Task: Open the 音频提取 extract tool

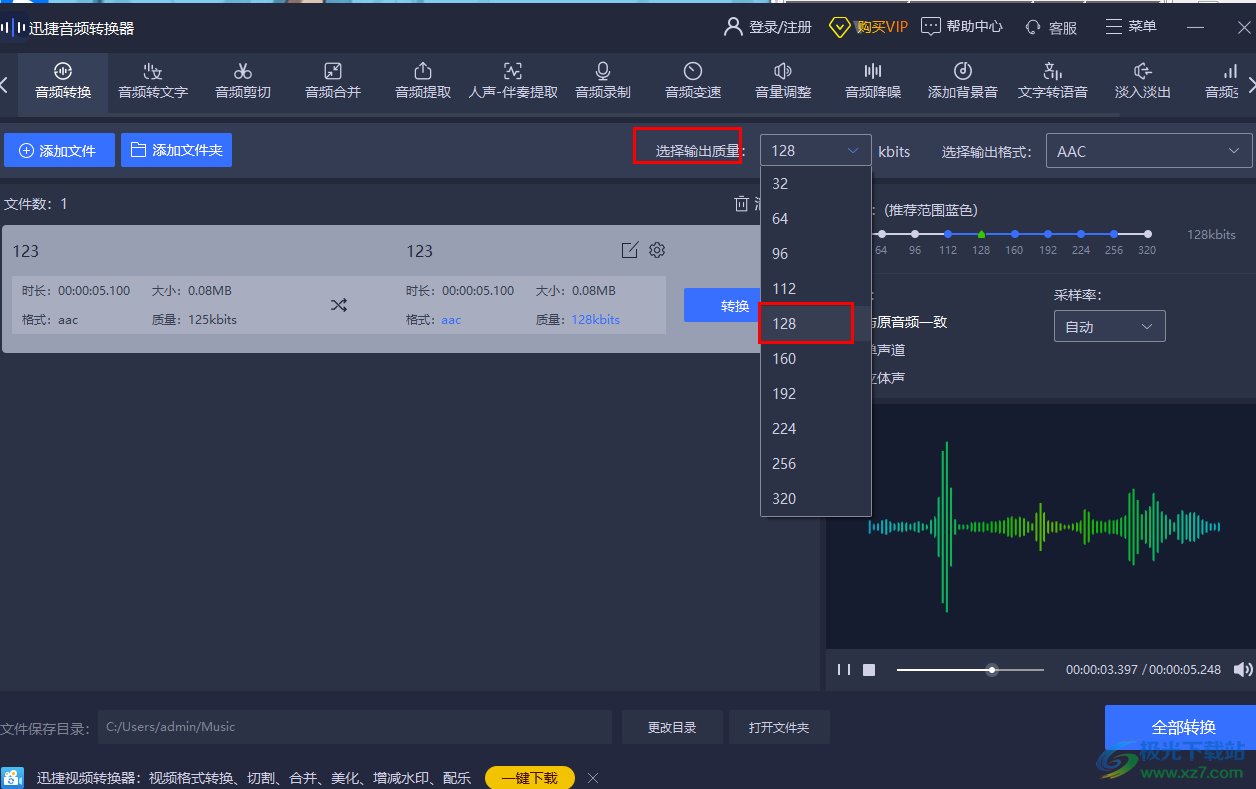Action: coord(423,81)
